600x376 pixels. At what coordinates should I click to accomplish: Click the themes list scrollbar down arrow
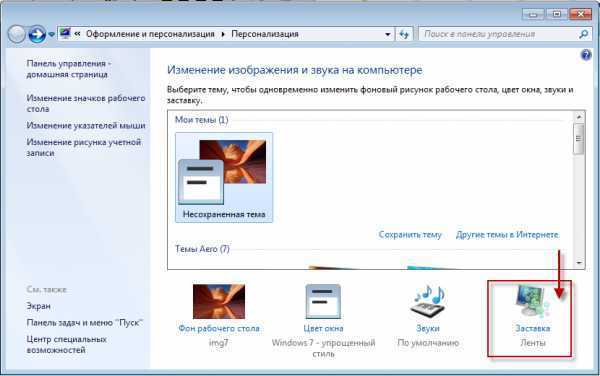pyautogui.click(x=579, y=263)
